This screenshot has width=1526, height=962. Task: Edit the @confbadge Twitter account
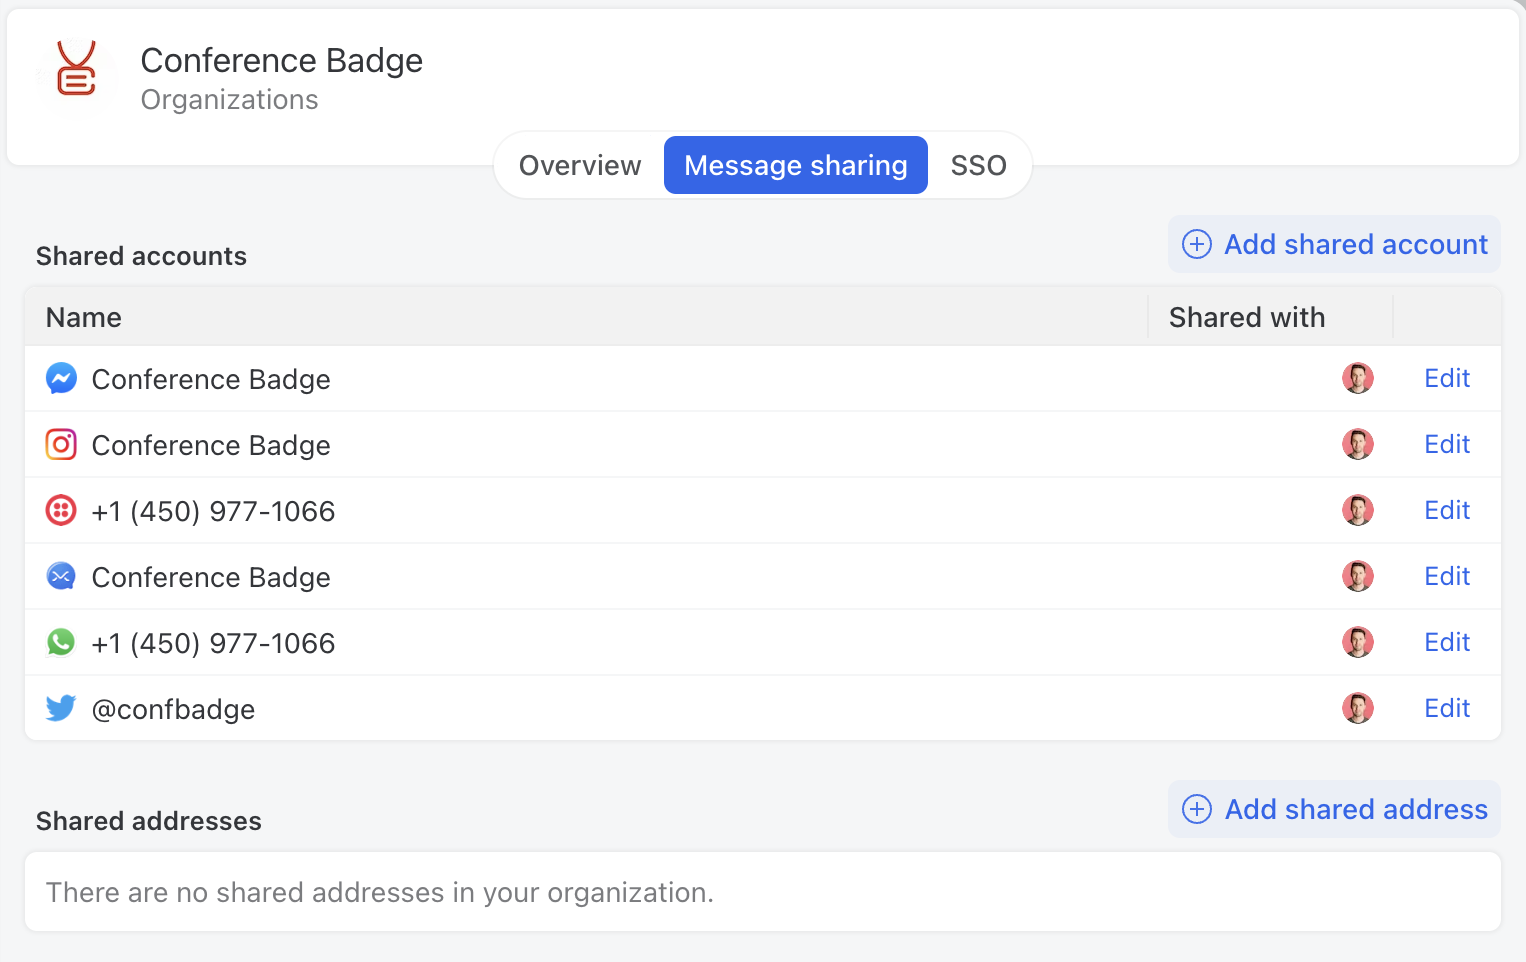1446,707
